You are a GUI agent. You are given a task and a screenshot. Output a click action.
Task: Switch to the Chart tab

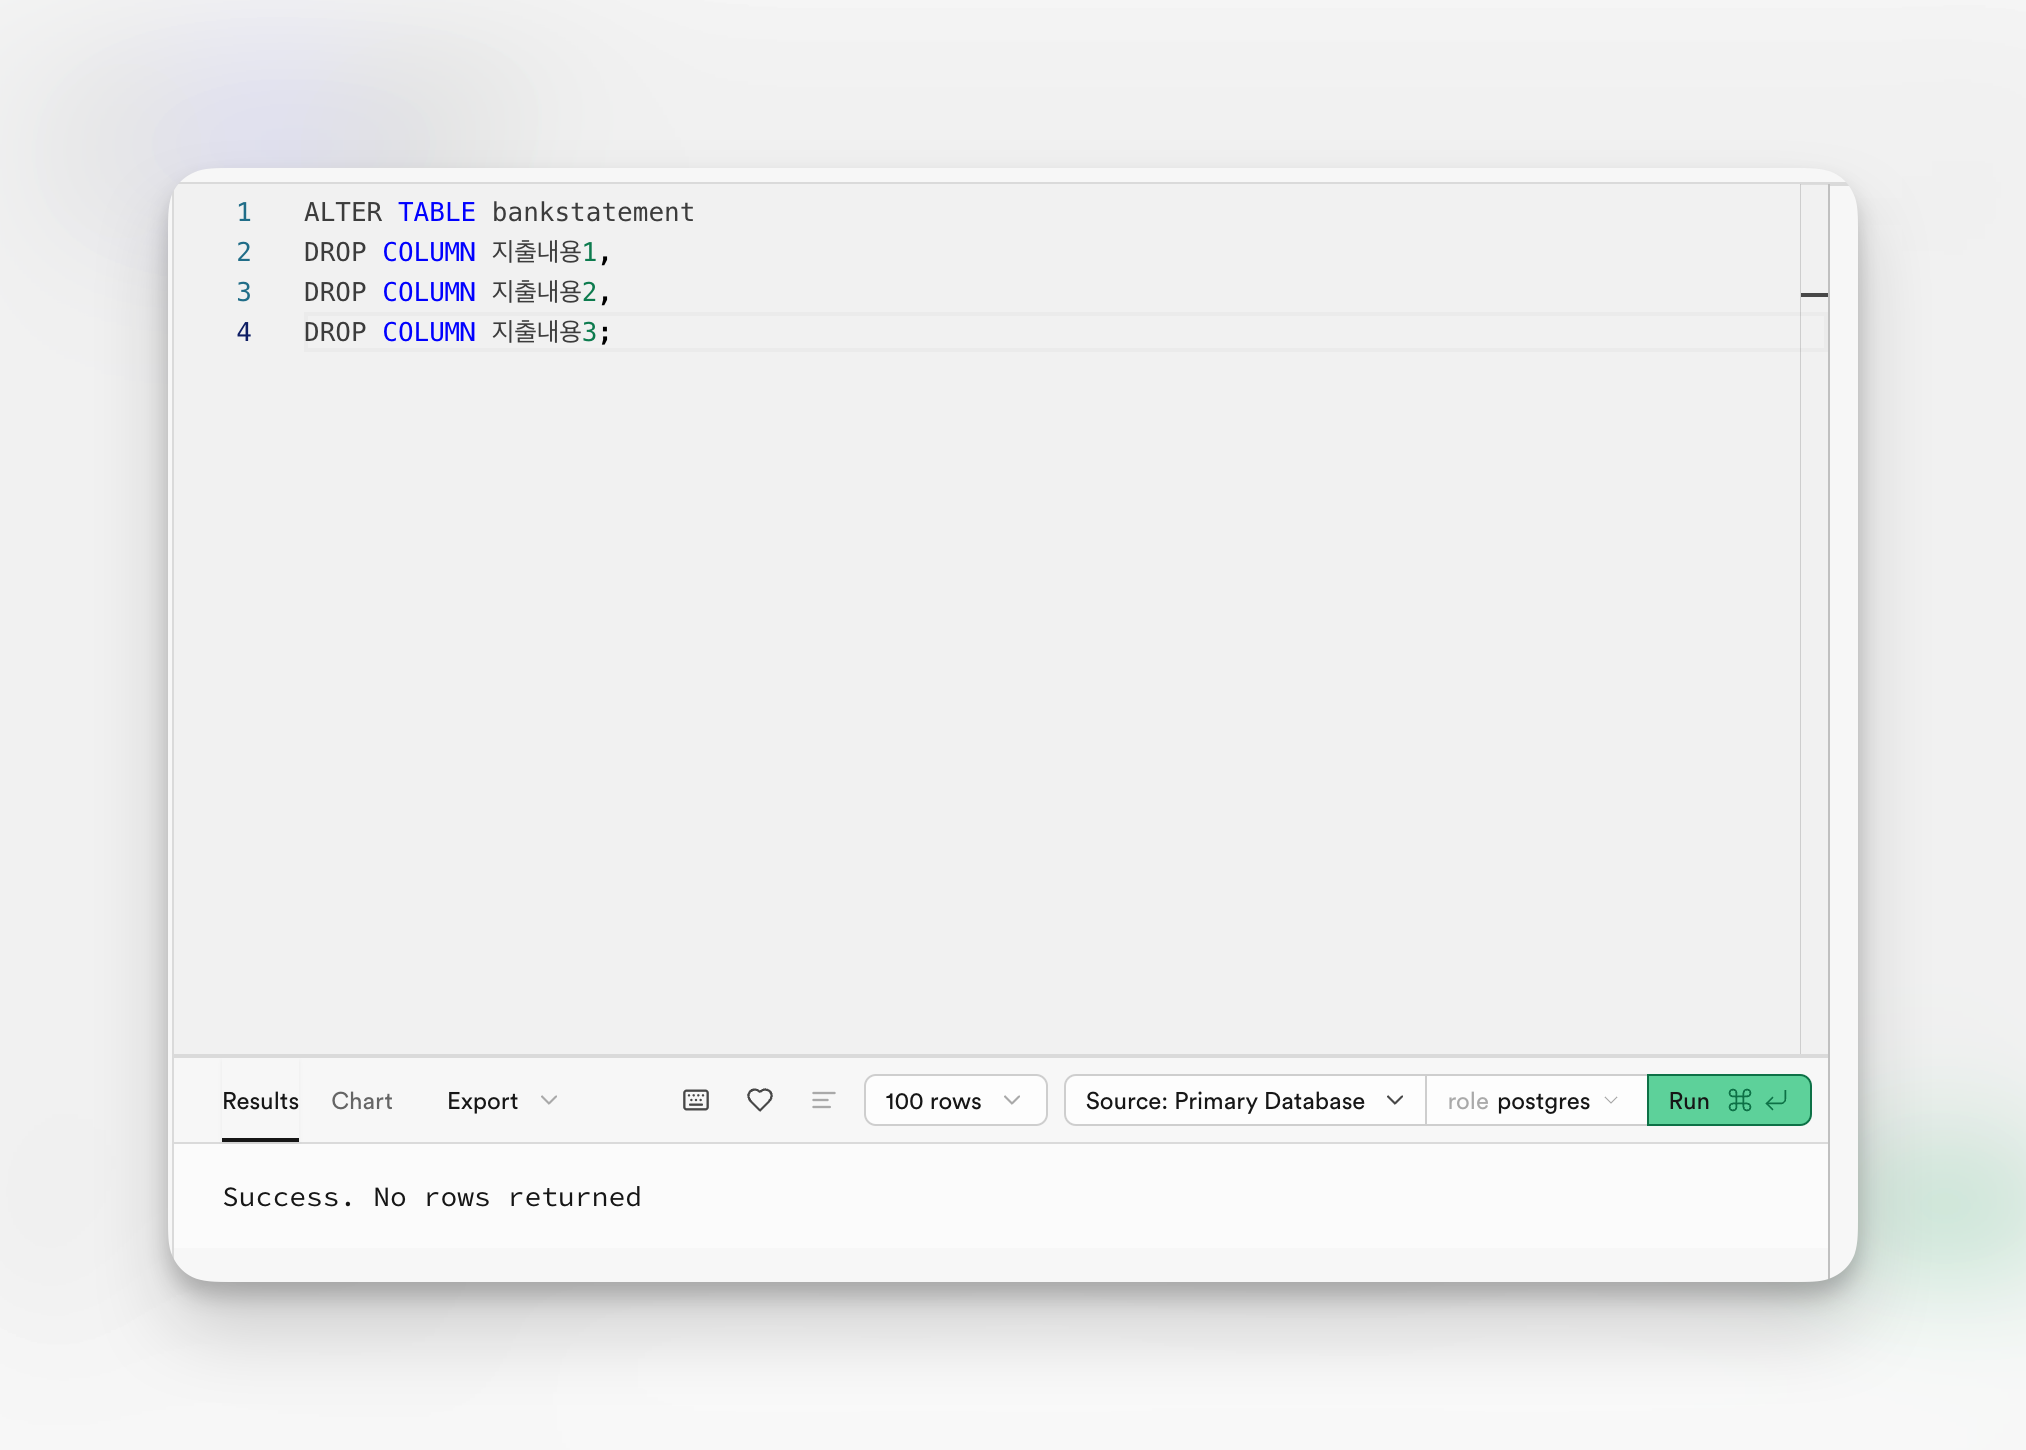(x=362, y=1100)
